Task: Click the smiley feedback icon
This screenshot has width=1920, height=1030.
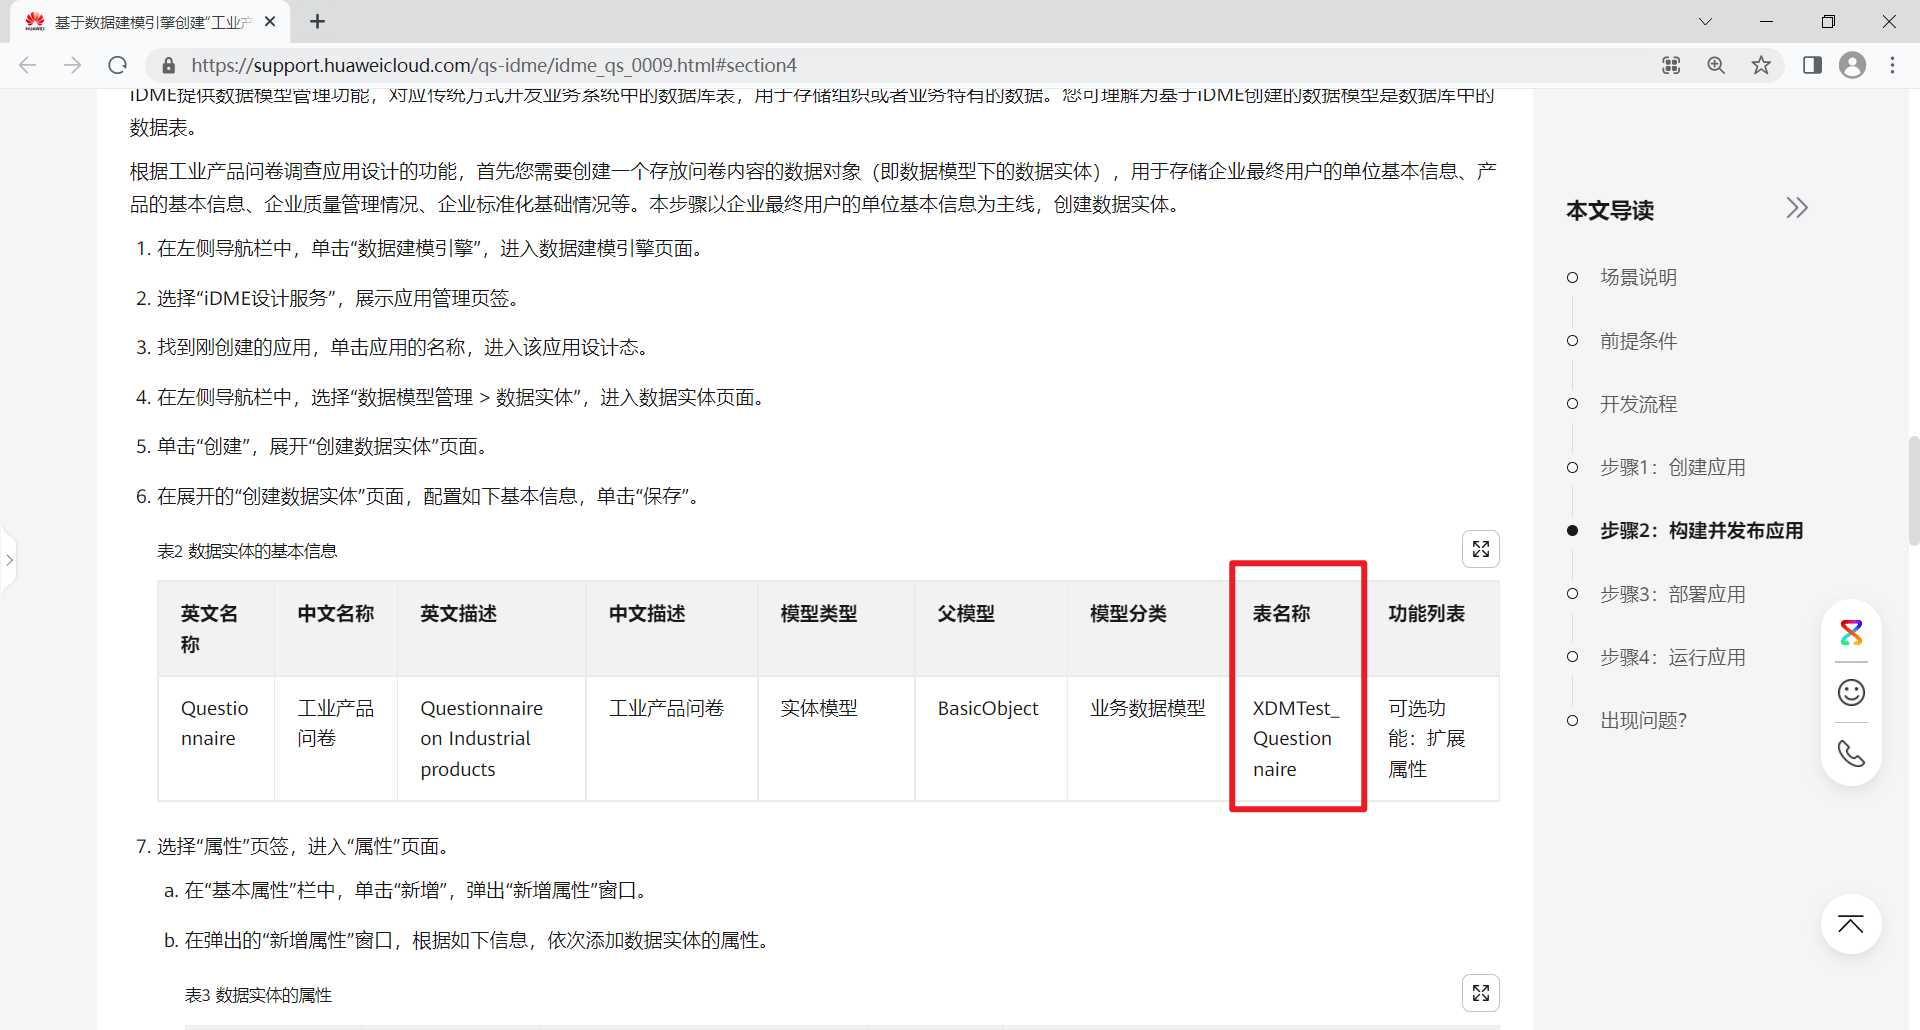Action: point(1852,692)
